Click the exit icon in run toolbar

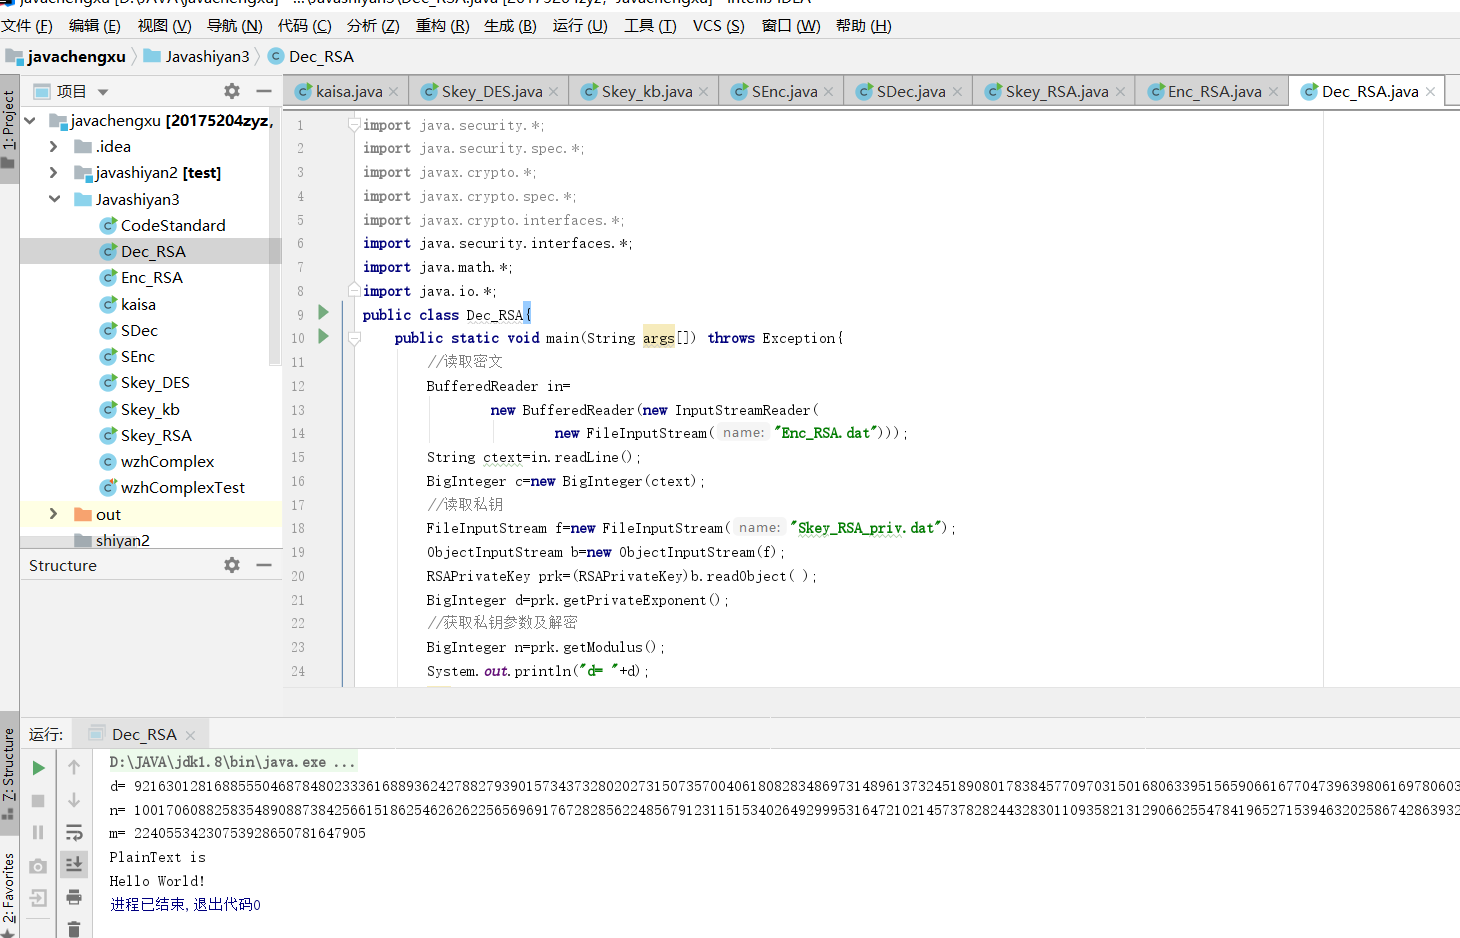tap(38, 897)
